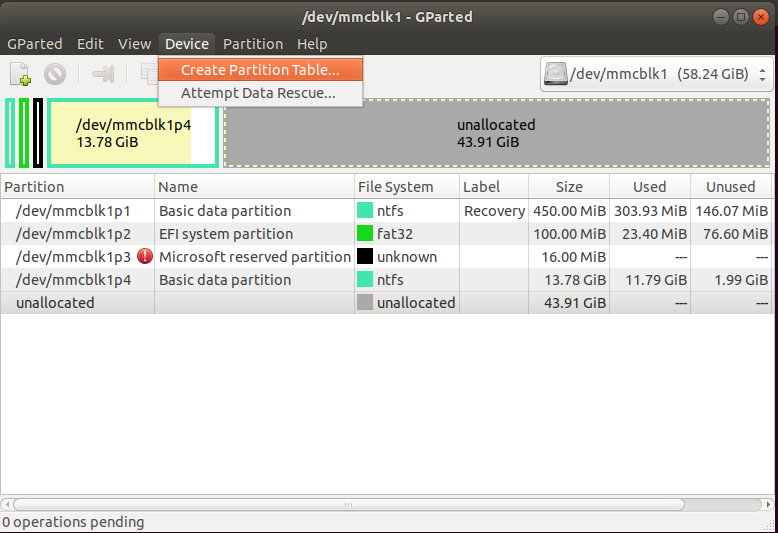Click the New partition toolbar icon
The image size is (778, 533).
pos(21,74)
